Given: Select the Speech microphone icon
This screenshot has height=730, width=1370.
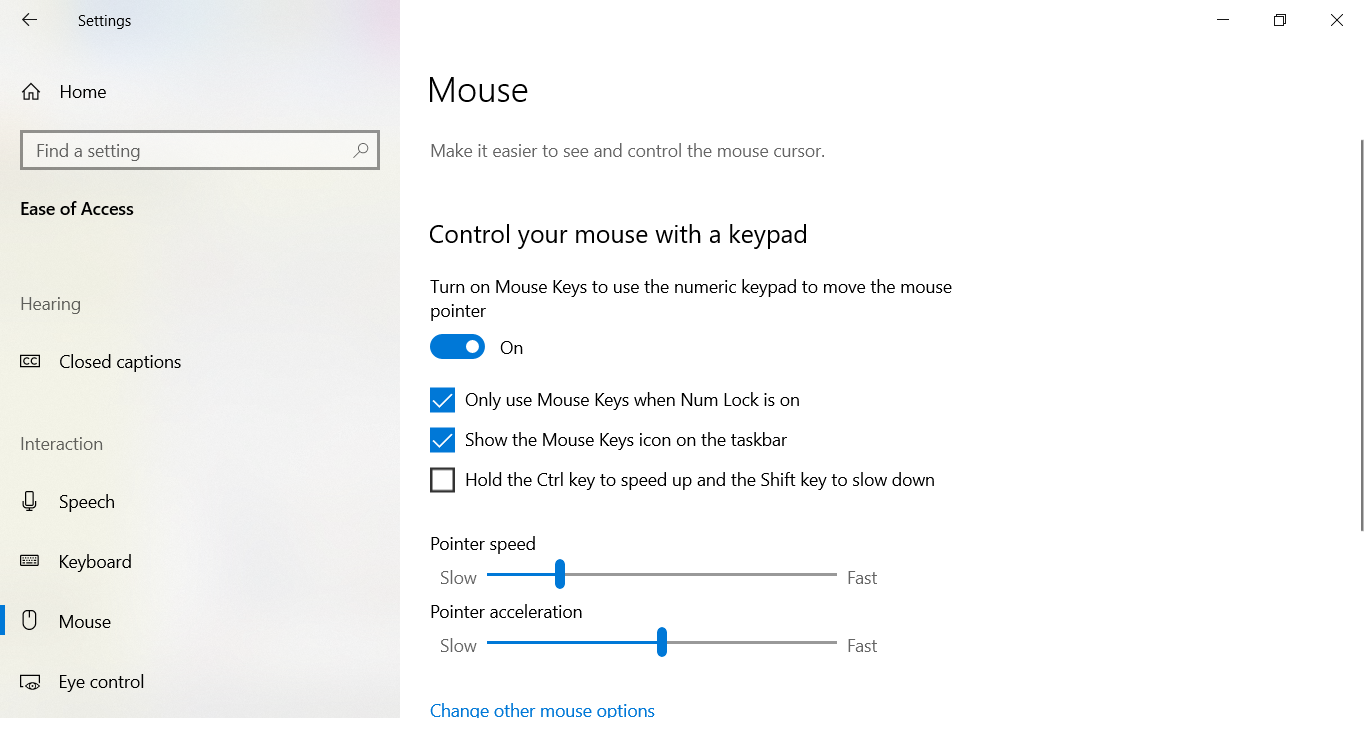Looking at the screenshot, I should 31,501.
